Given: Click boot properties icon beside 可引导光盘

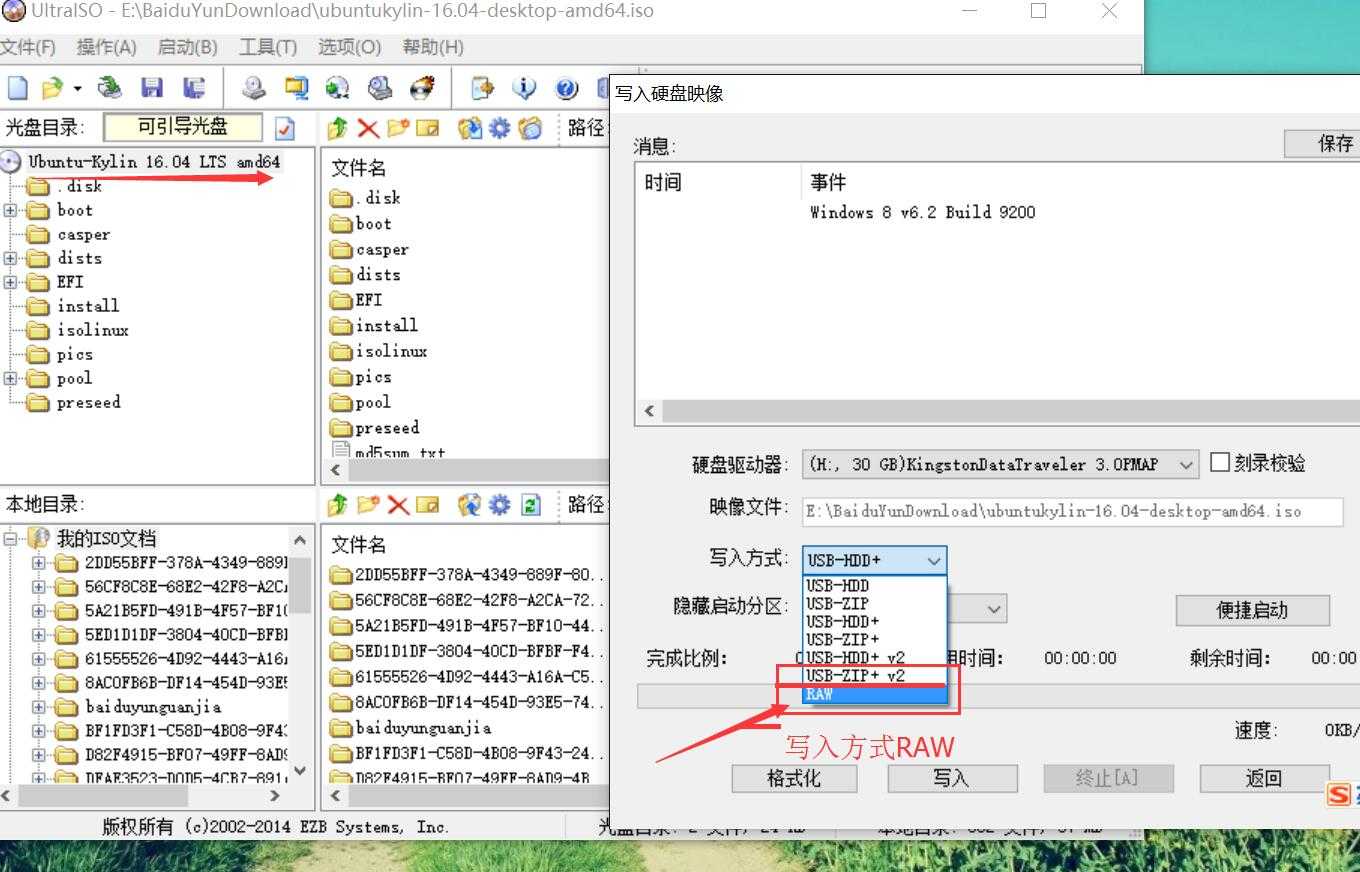Looking at the screenshot, I should pyautogui.click(x=285, y=128).
